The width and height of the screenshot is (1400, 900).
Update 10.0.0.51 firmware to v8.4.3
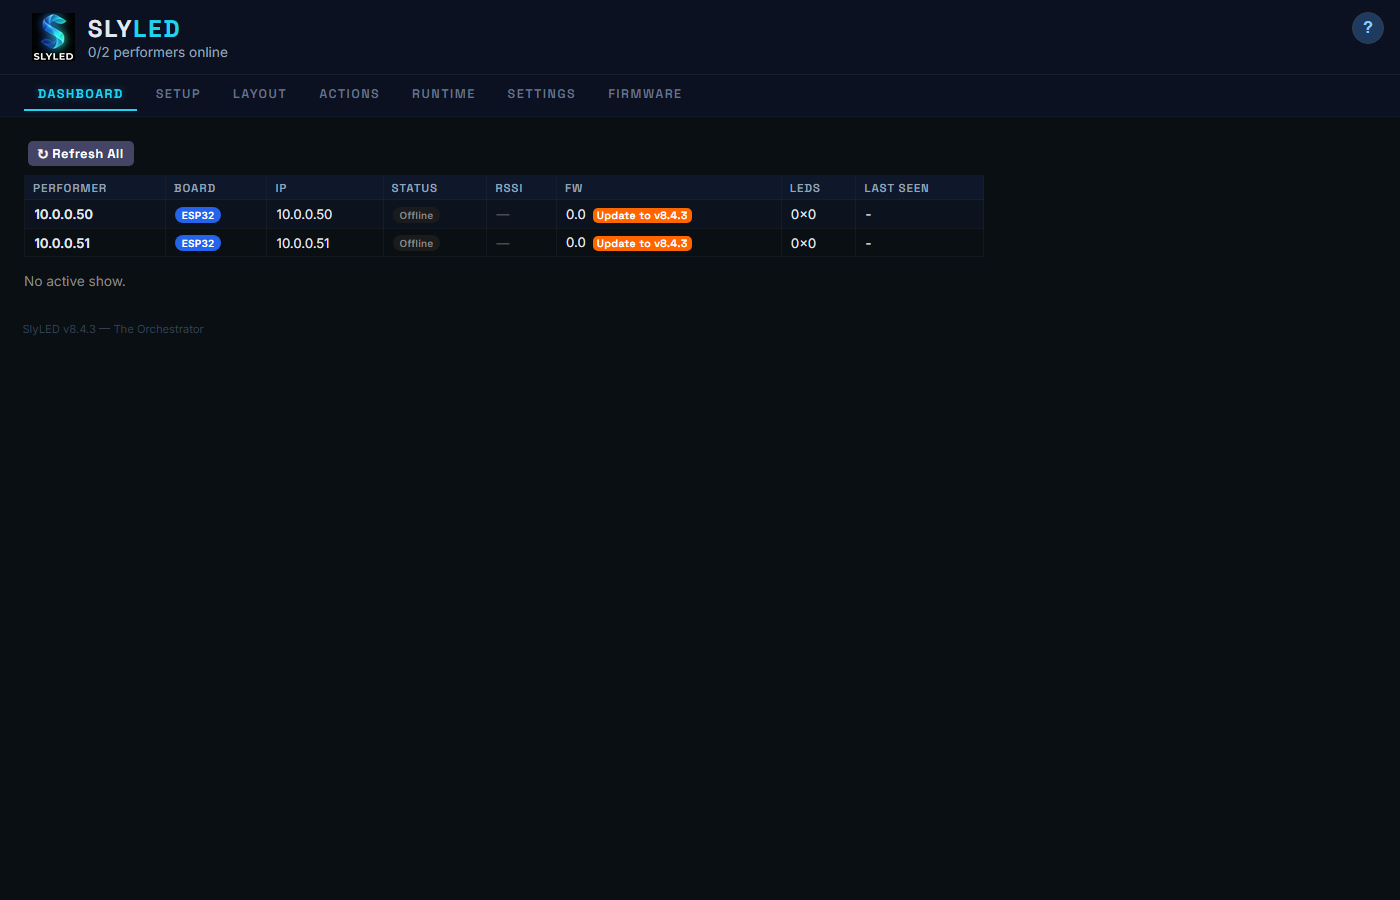[x=642, y=243]
